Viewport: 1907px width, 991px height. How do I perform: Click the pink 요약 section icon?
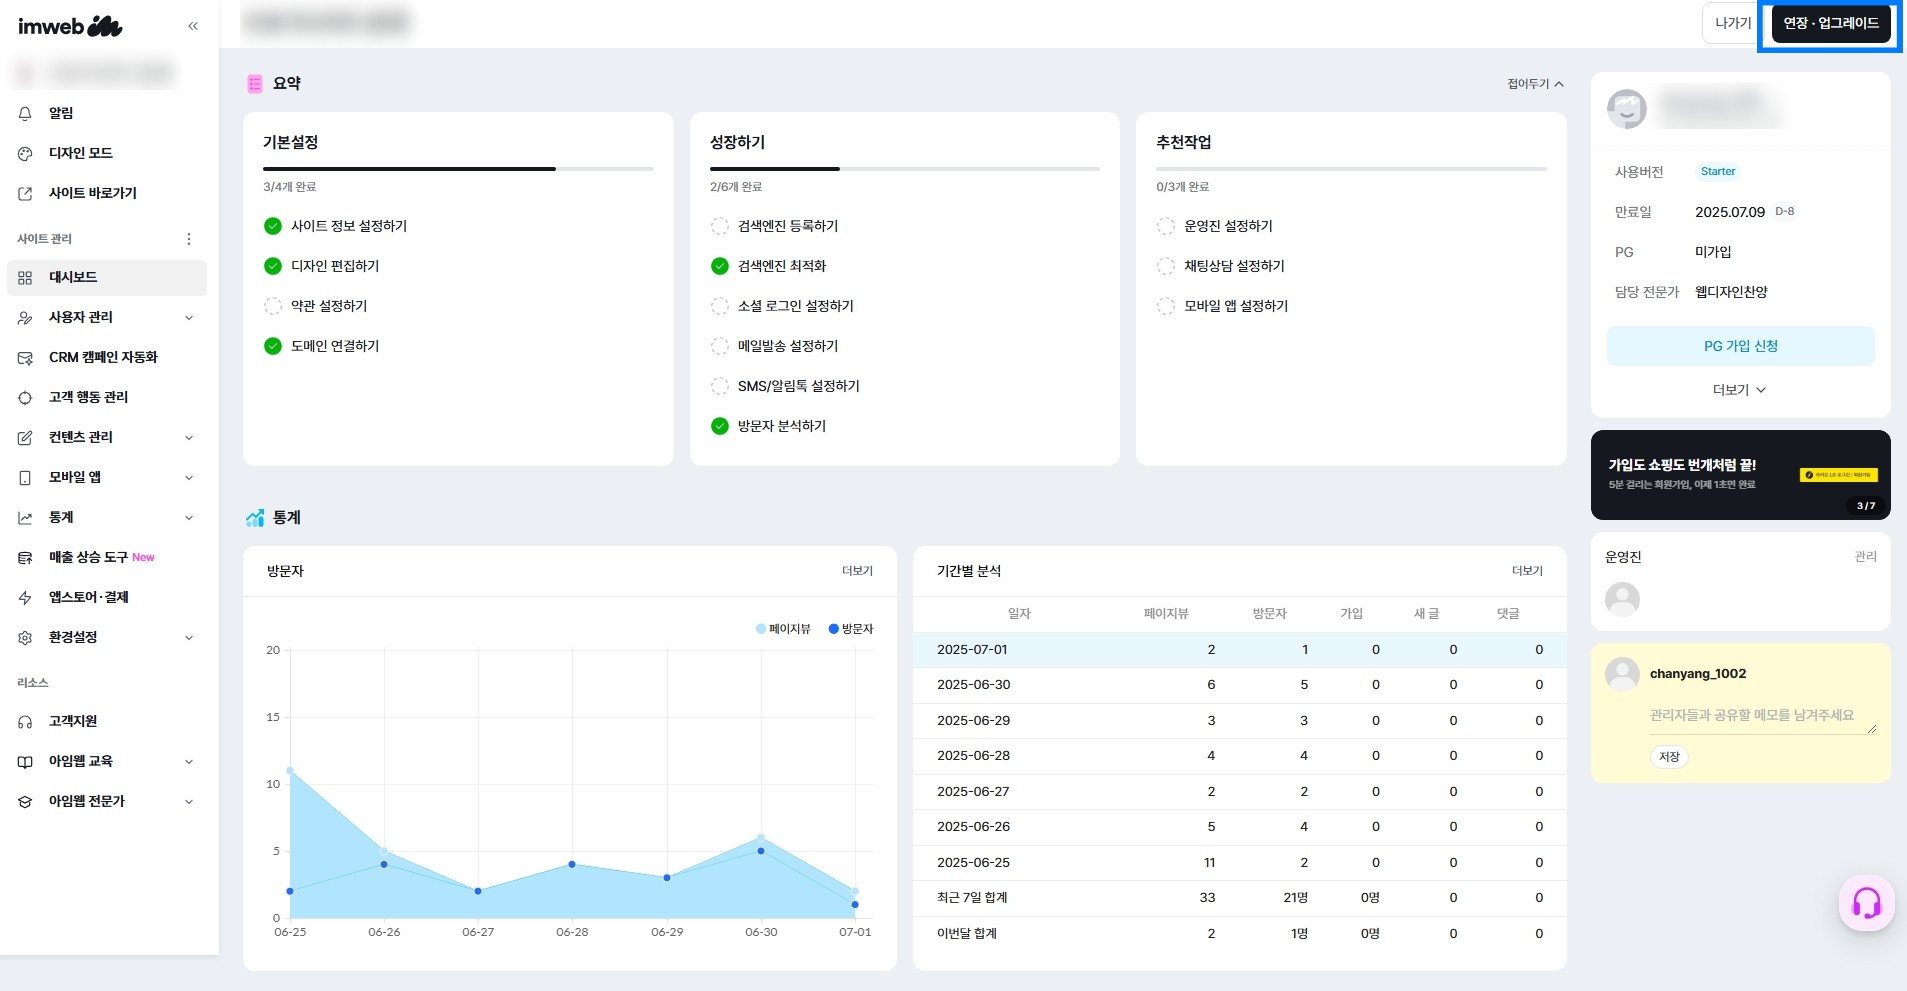pyautogui.click(x=255, y=84)
